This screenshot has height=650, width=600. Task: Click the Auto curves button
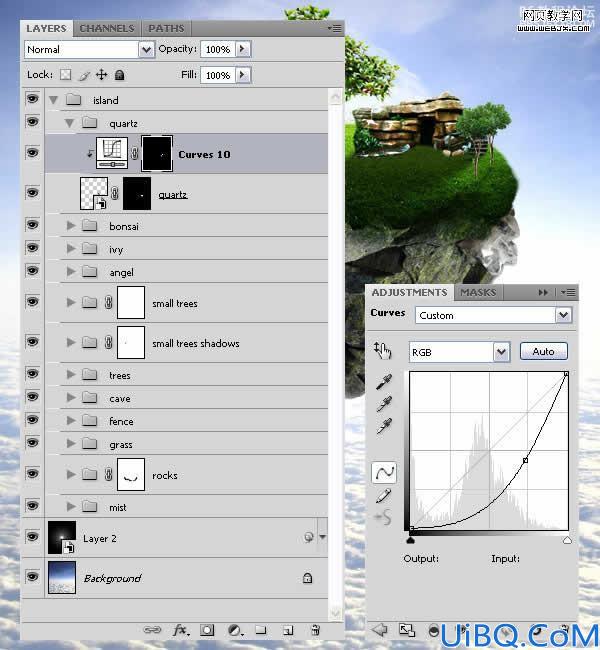pos(544,352)
